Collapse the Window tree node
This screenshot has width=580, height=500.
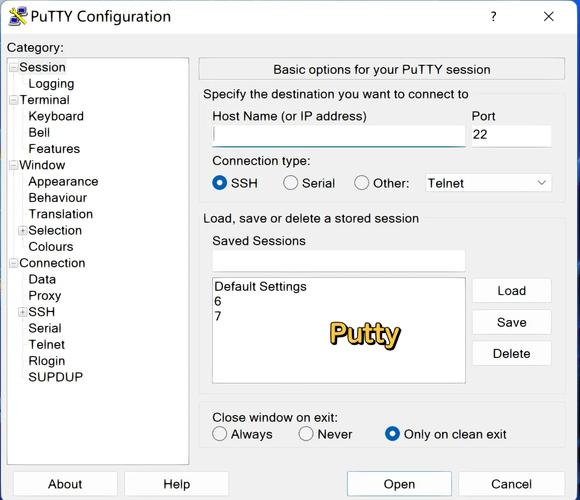click(x=14, y=165)
